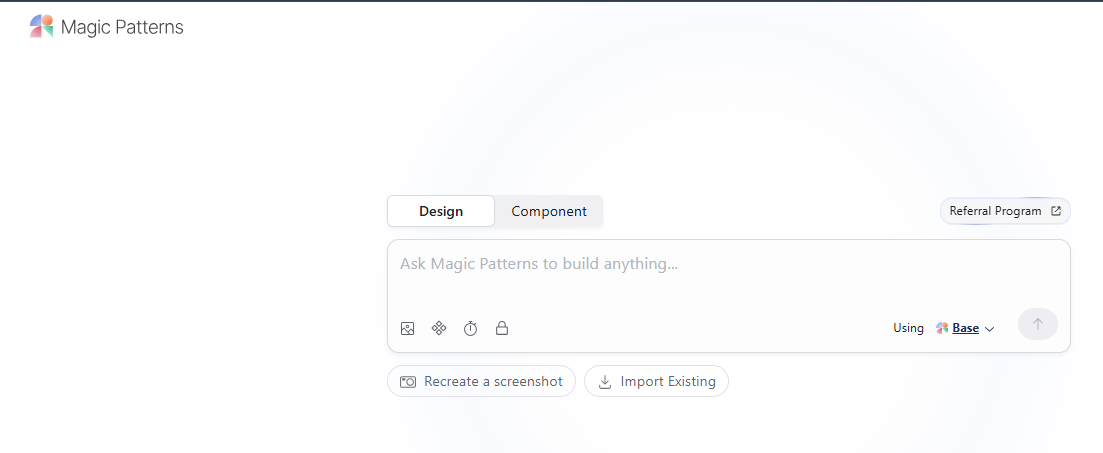
Task: Click the diamond components icon in prompt box
Action: click(439, 328)
